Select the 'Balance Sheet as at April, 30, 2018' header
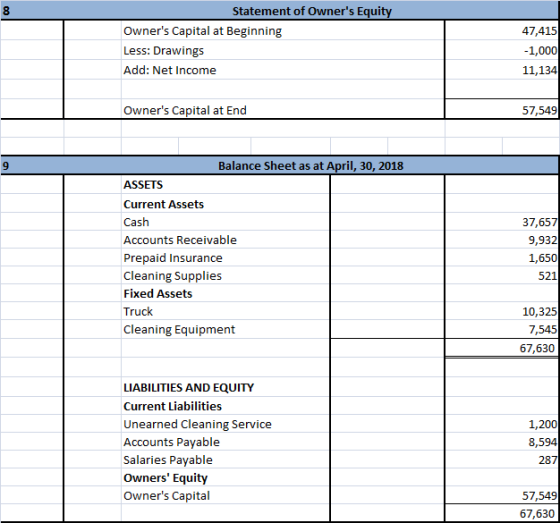Viewport: 560px width, 523px height. click(311, 166)
